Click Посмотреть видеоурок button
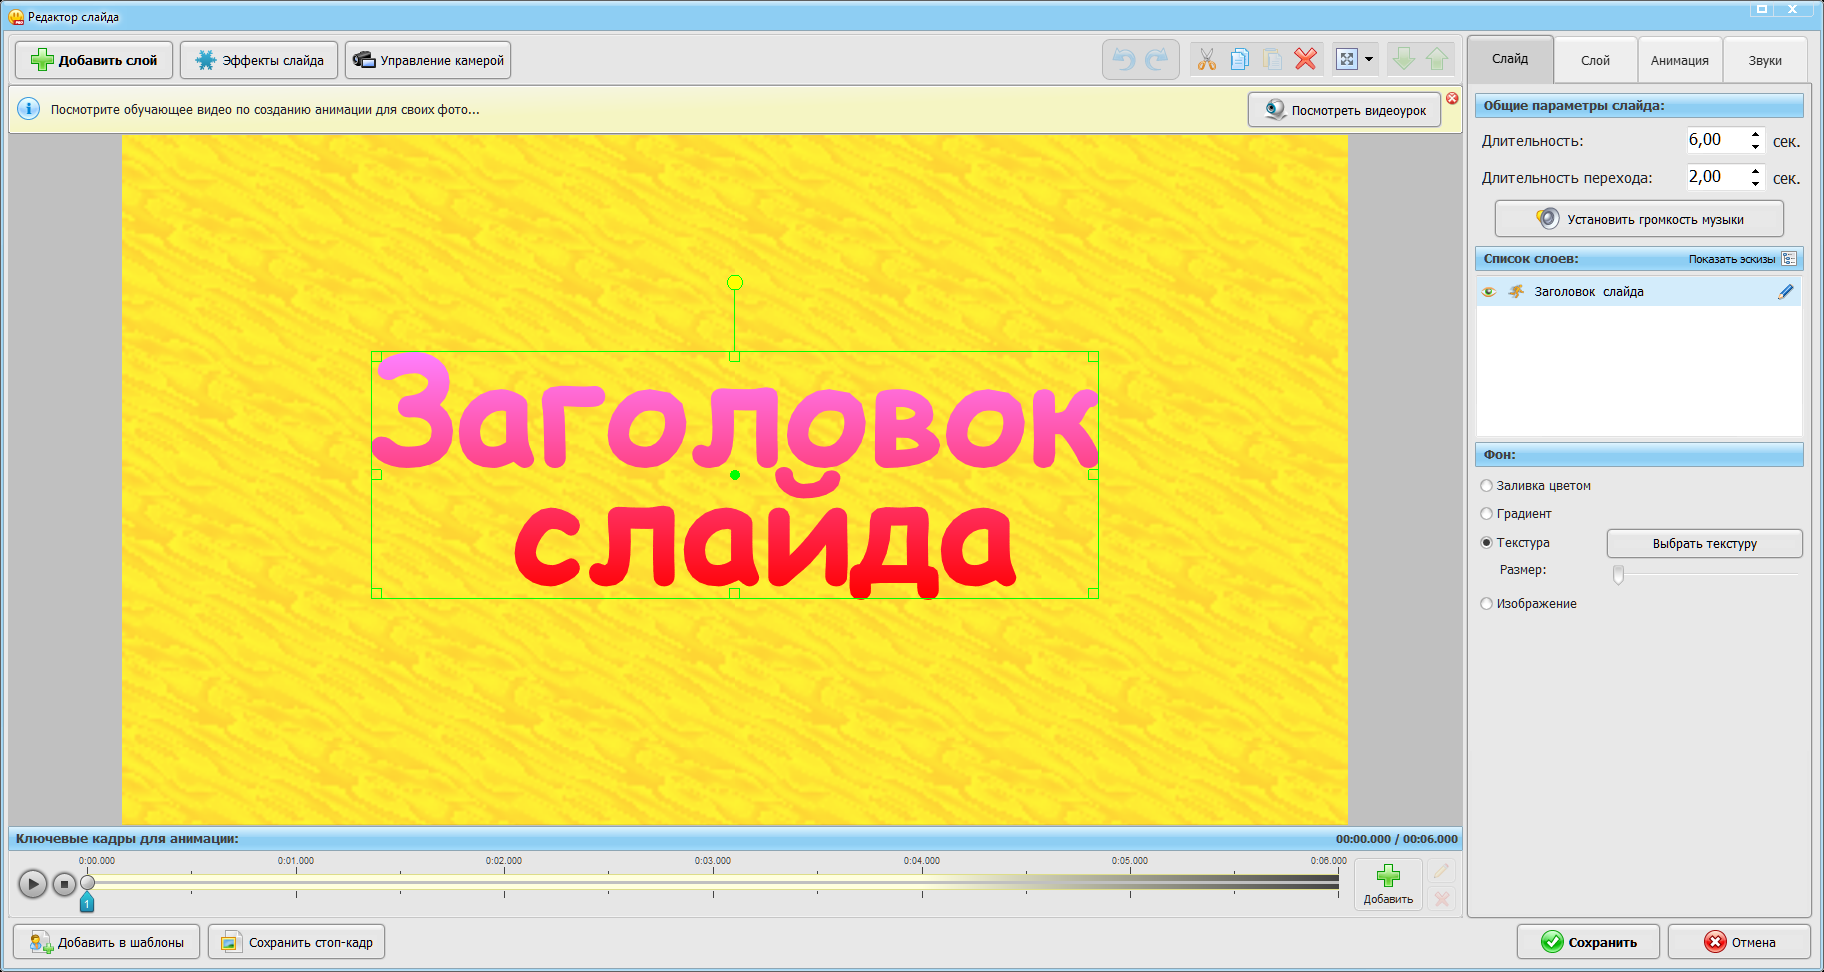The width and height of the screenshot is (1824, 972). [1344, 110]
